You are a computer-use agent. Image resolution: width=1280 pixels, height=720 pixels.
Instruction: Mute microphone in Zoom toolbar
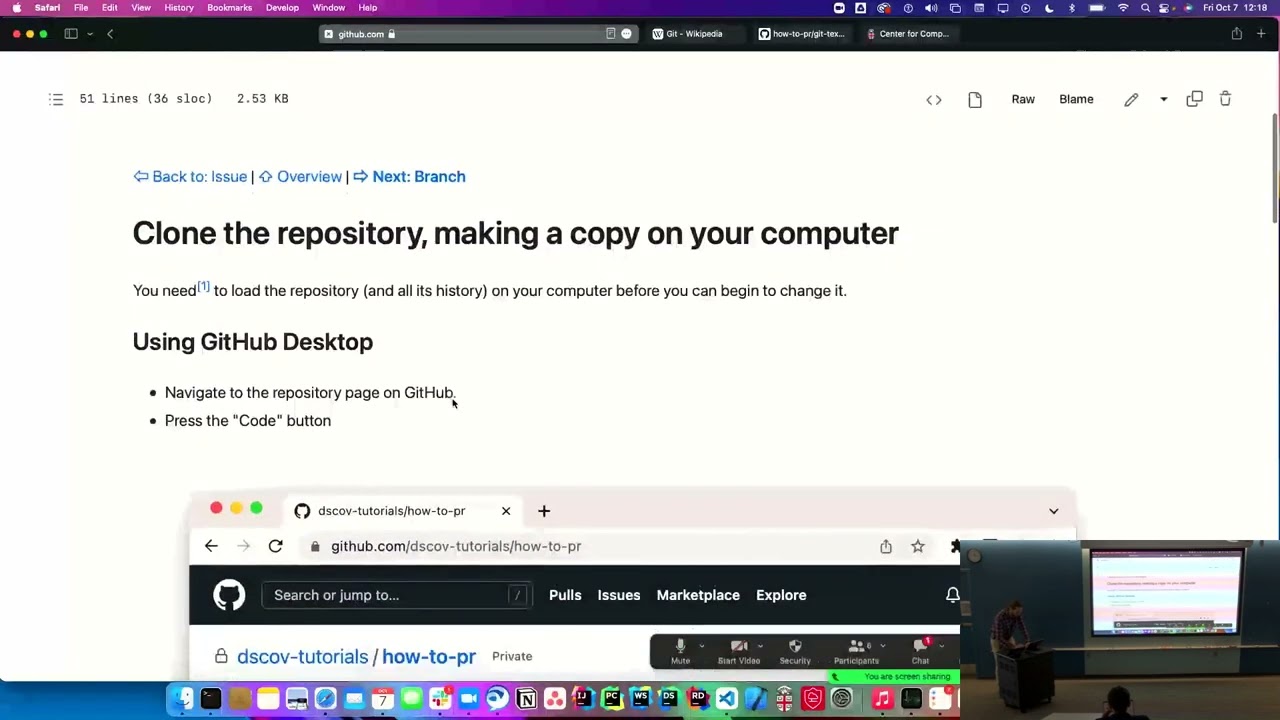[x=680, y=651]
